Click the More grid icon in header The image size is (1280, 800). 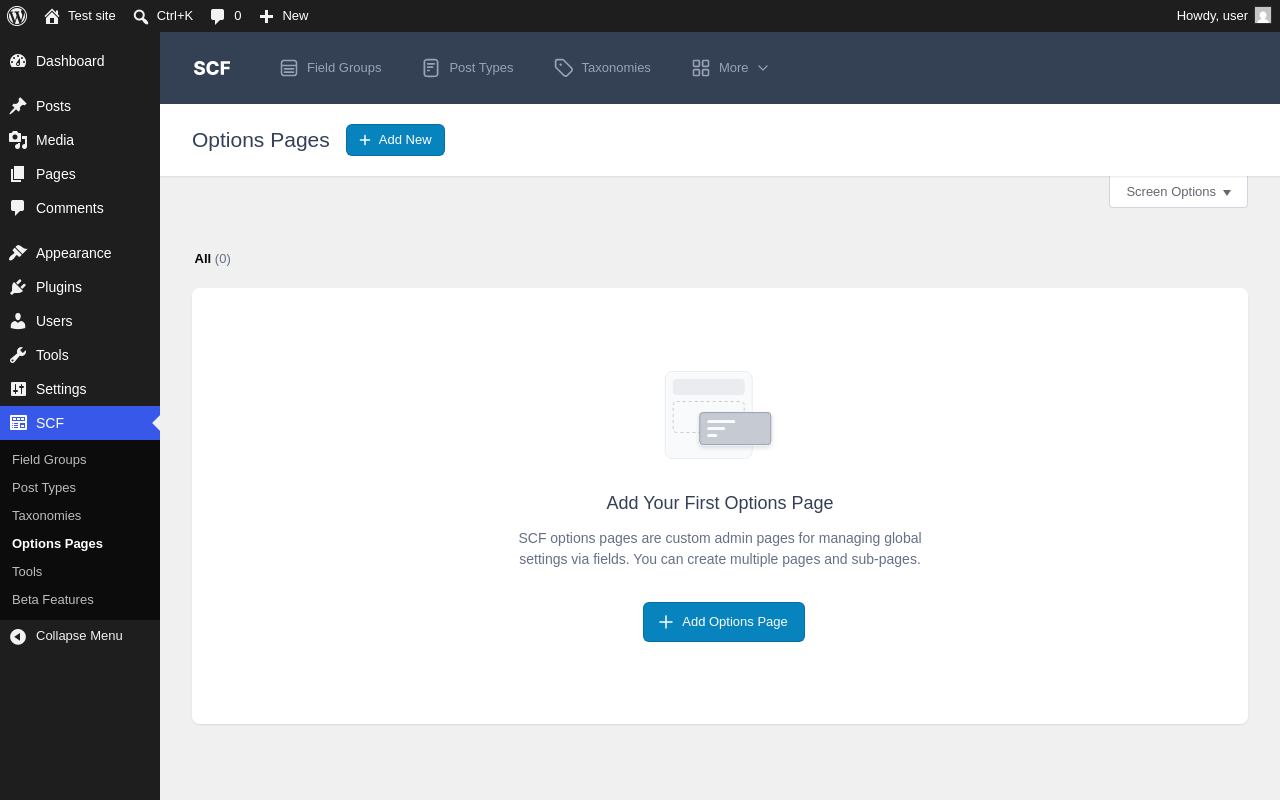(x=701, y=68)
